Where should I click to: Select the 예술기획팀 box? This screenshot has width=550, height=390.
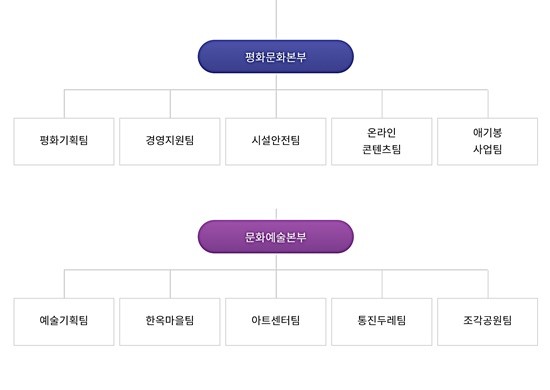coord(64,322)
